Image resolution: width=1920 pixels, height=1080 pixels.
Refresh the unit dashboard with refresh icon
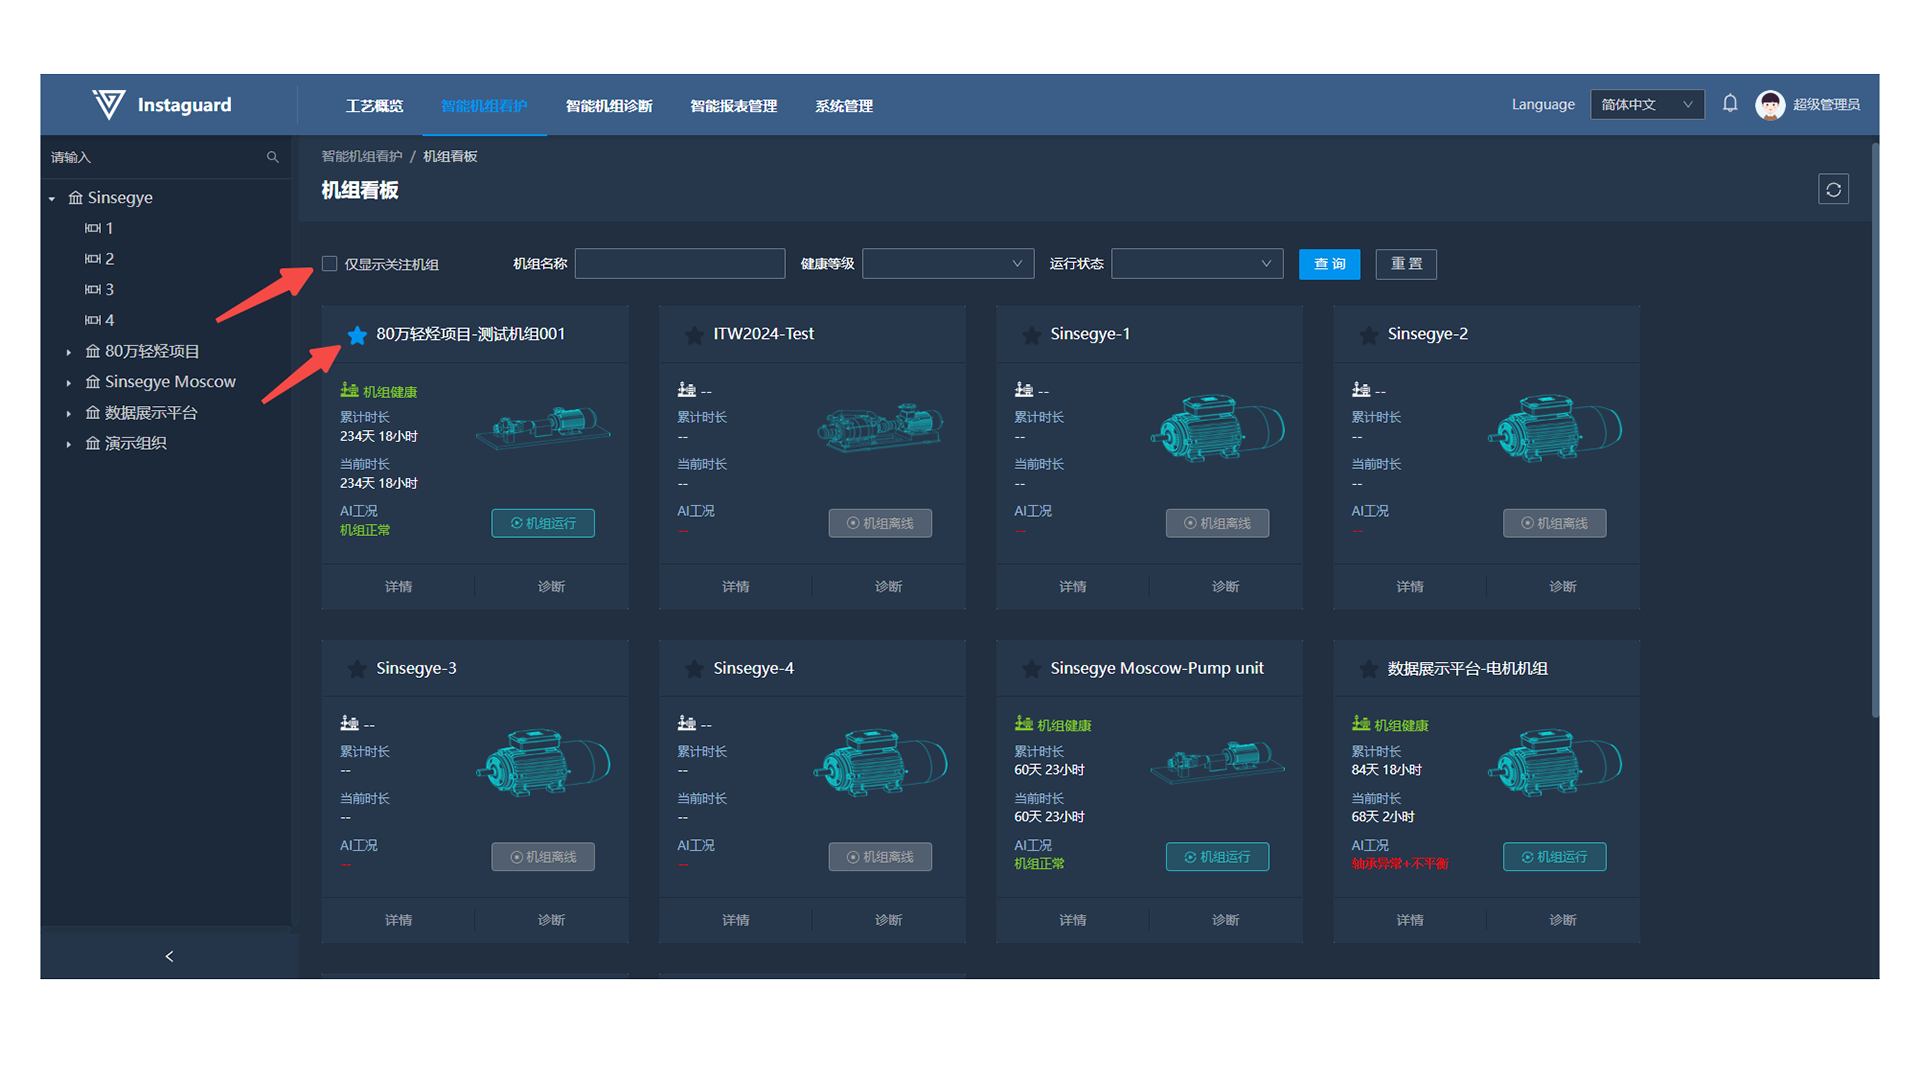[x=1833, y=190]
